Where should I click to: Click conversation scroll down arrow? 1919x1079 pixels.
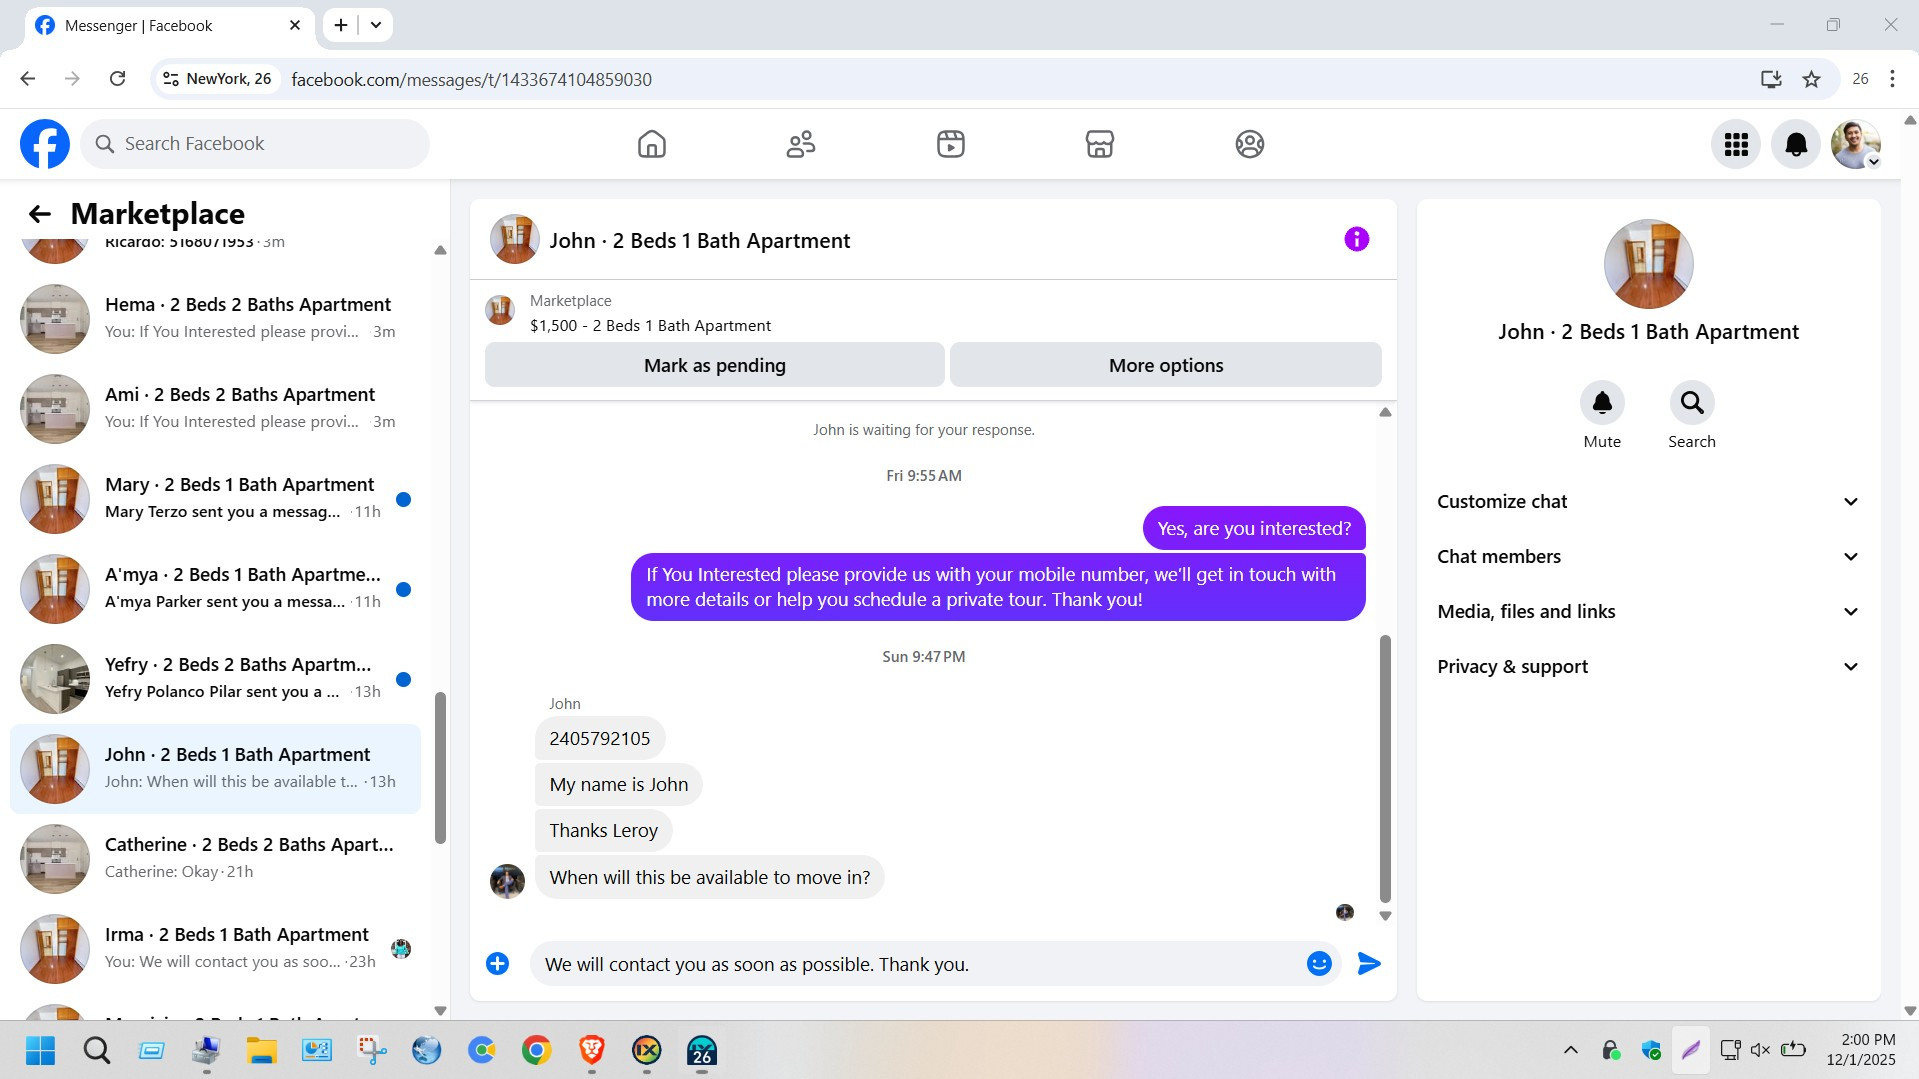coord(1385,916)
